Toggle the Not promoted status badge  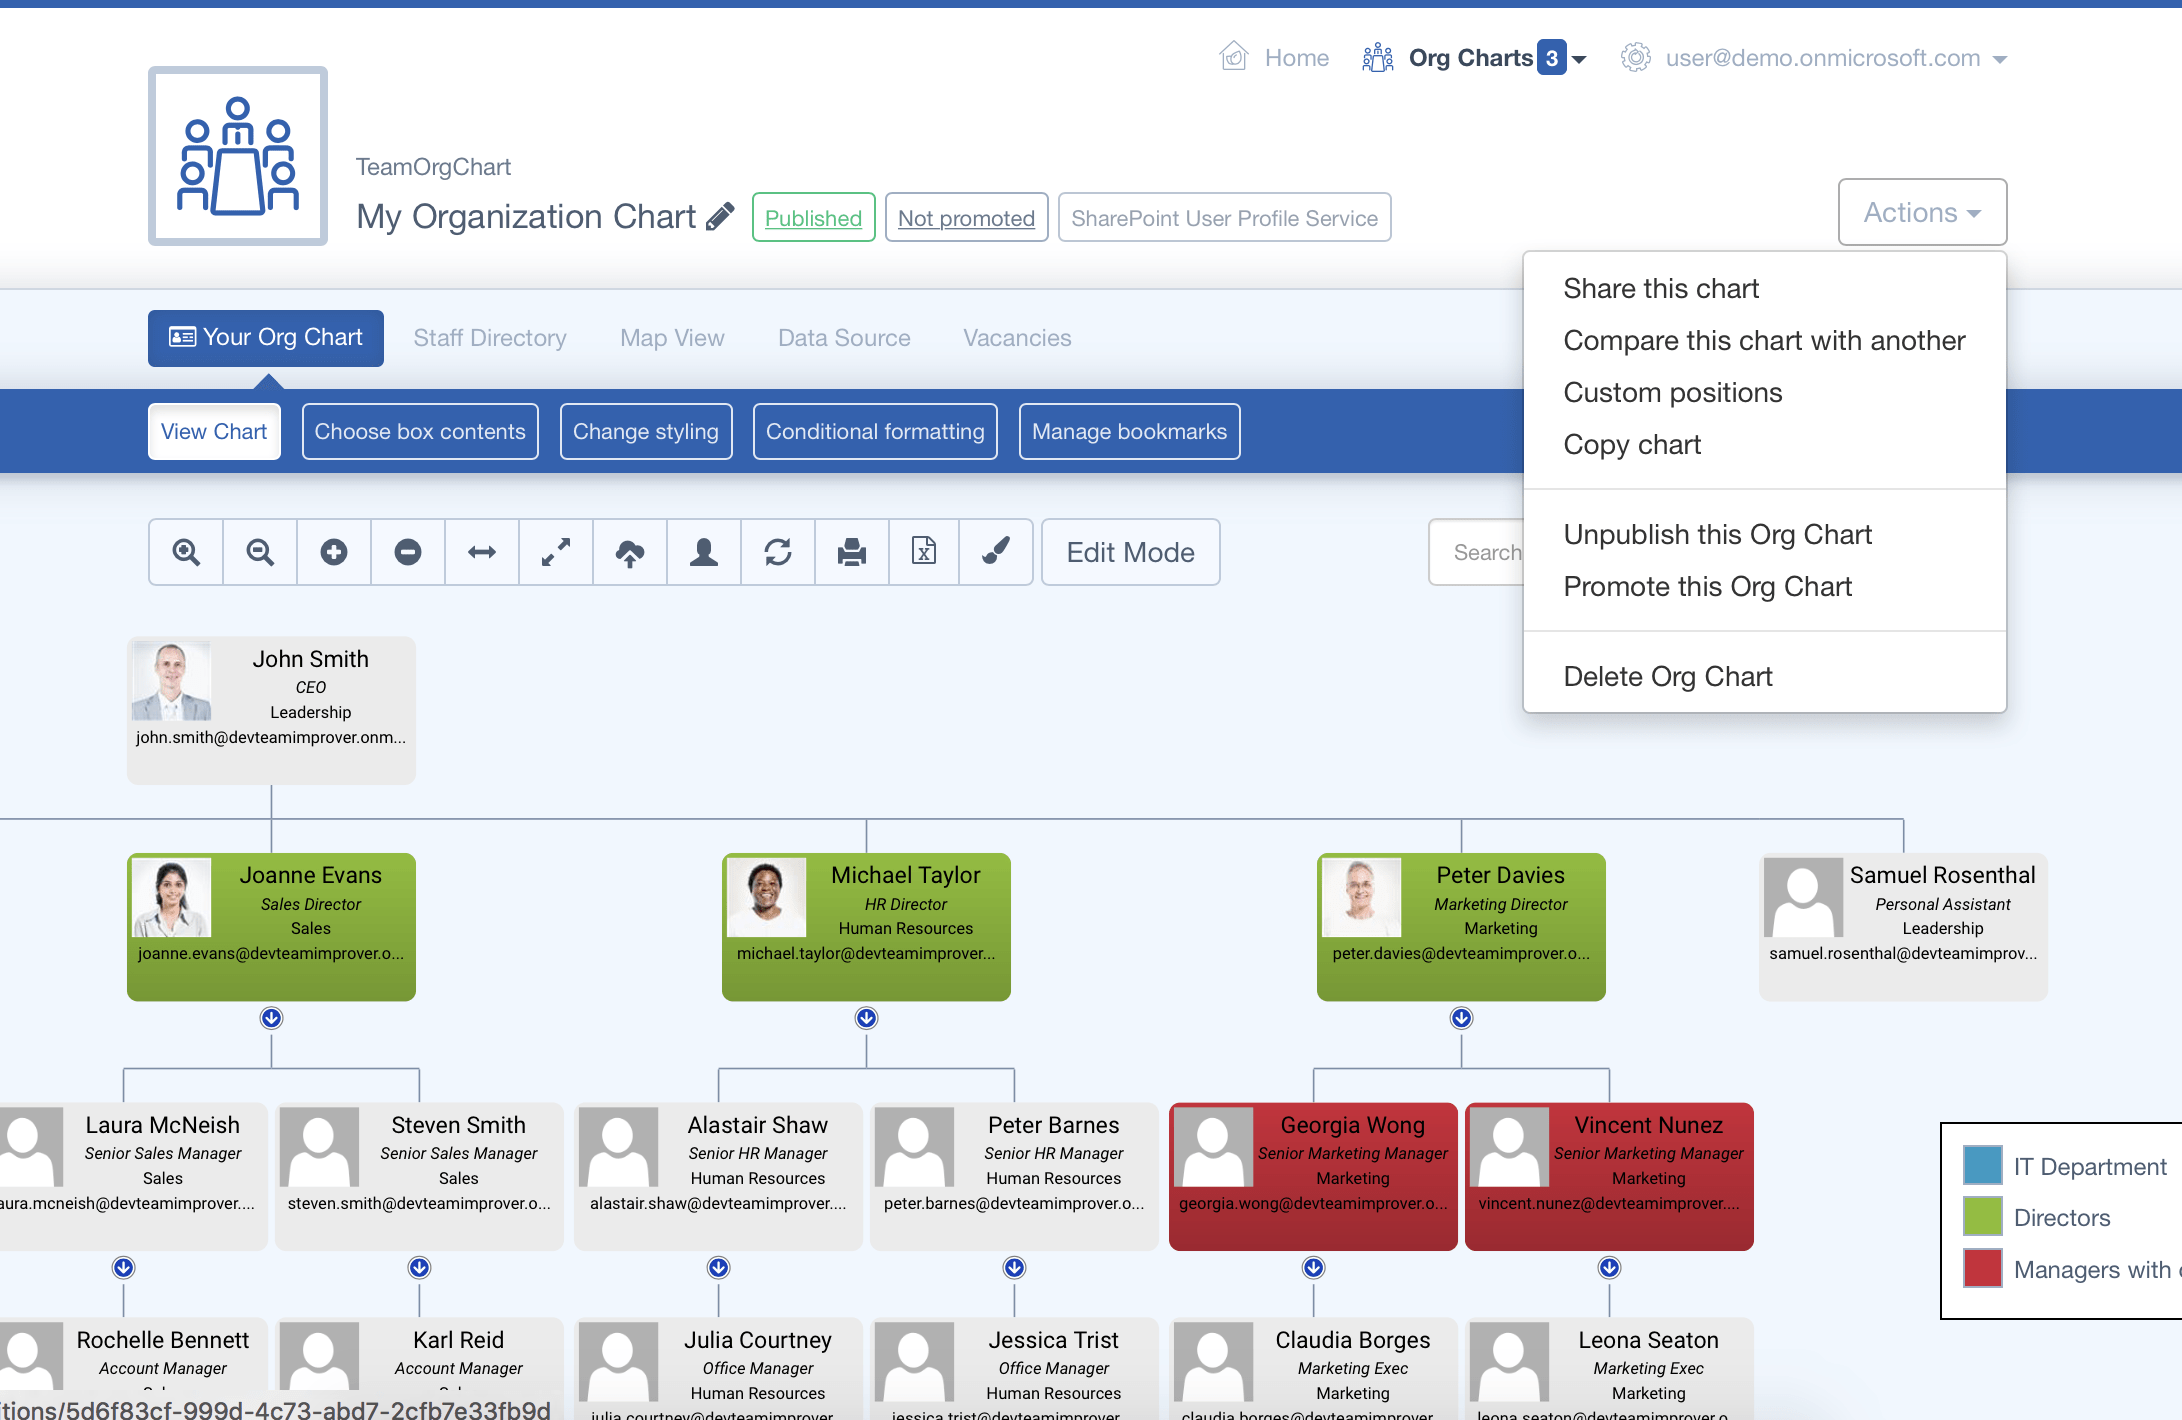(965, 215)
